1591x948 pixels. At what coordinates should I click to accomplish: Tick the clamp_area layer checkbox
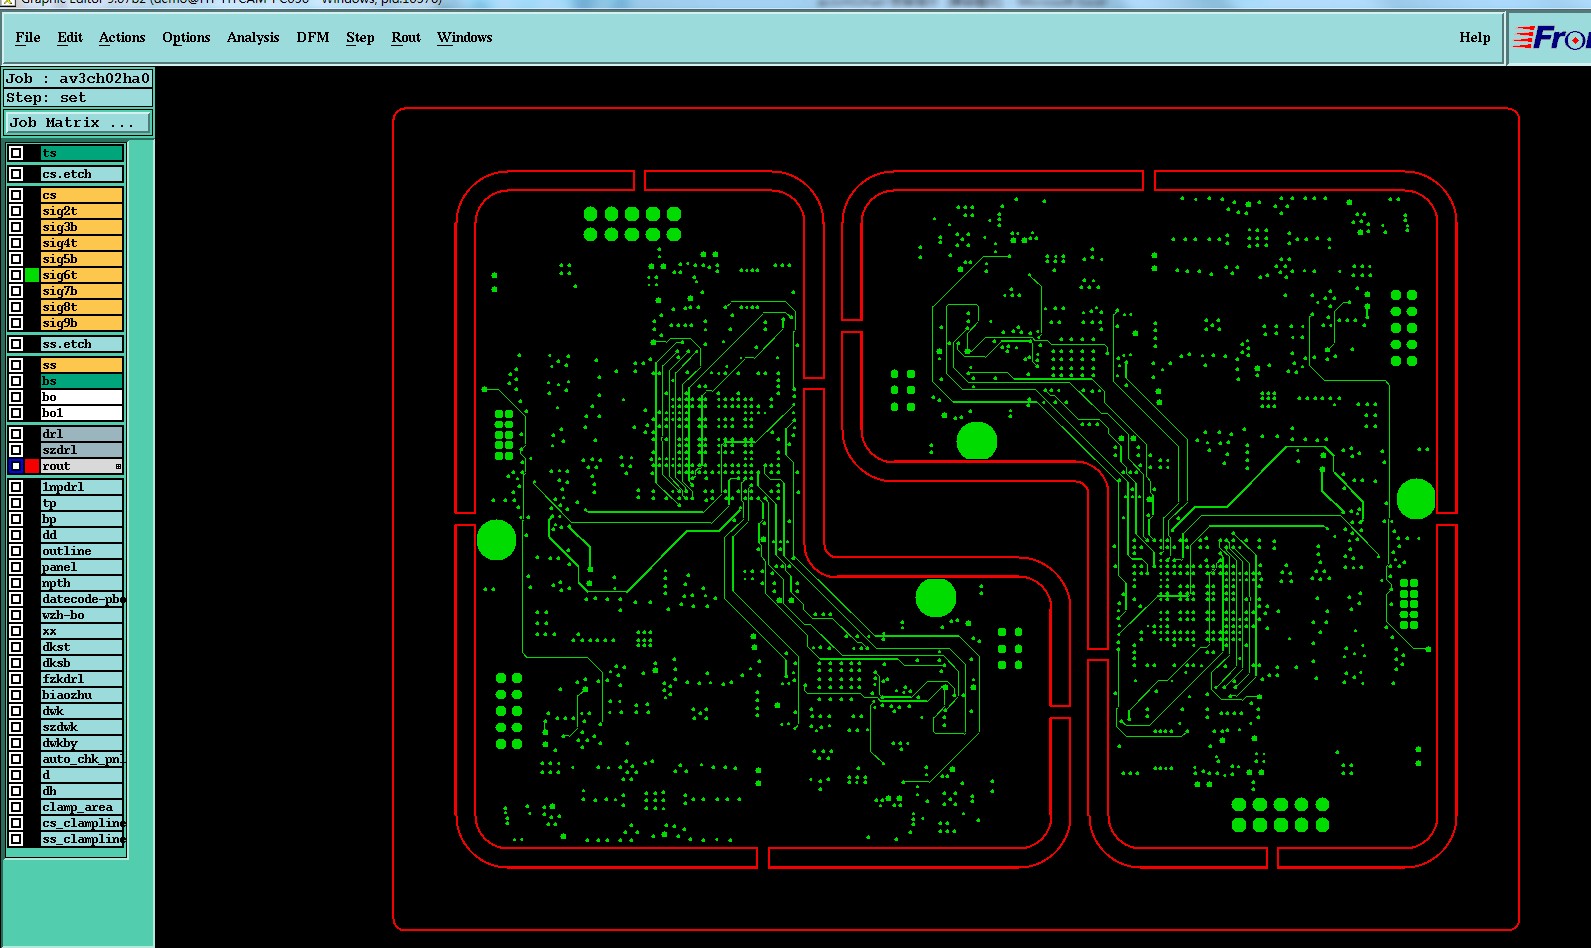pos(16,807)
